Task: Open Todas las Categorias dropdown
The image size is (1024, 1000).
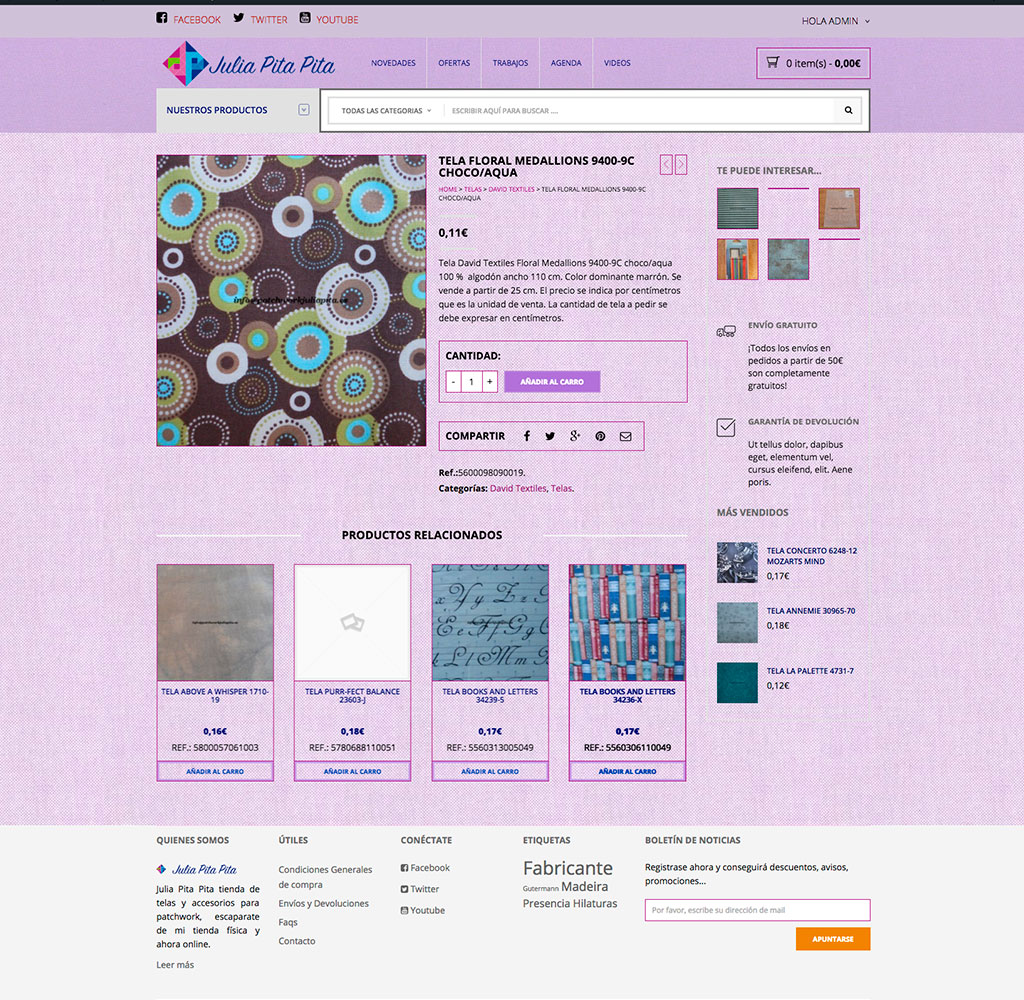Action: (386, 111)
